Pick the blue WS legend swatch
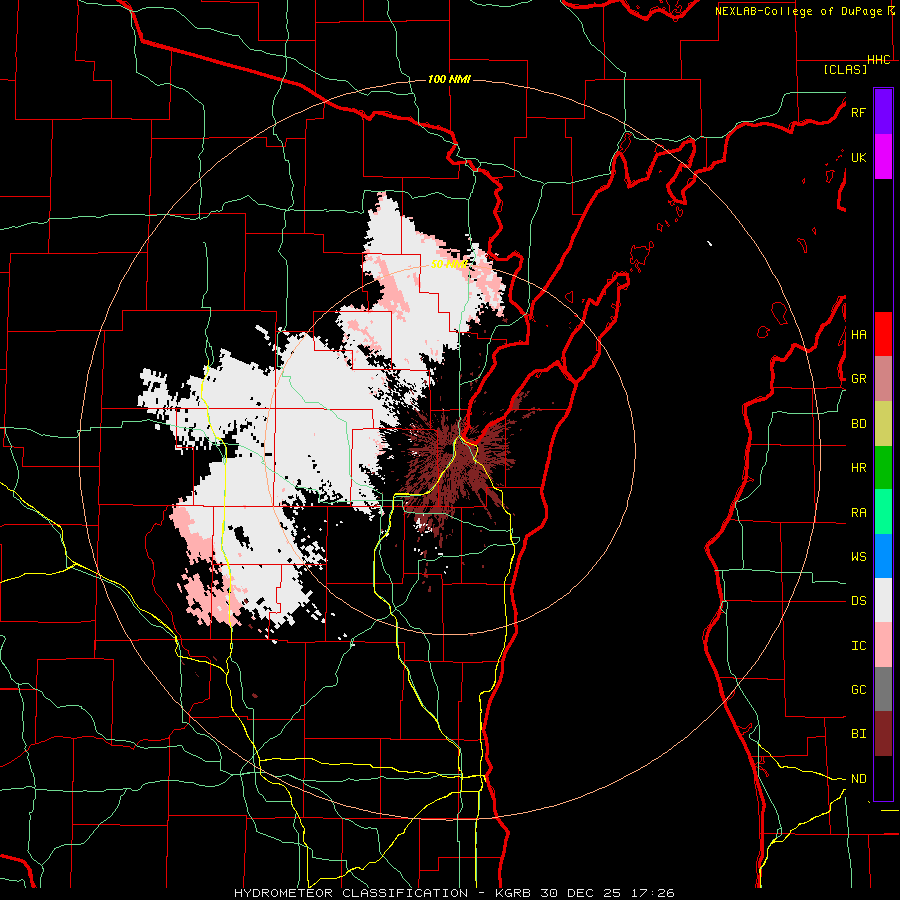Screen dimensions: 900x900 (x=883, y=556)
